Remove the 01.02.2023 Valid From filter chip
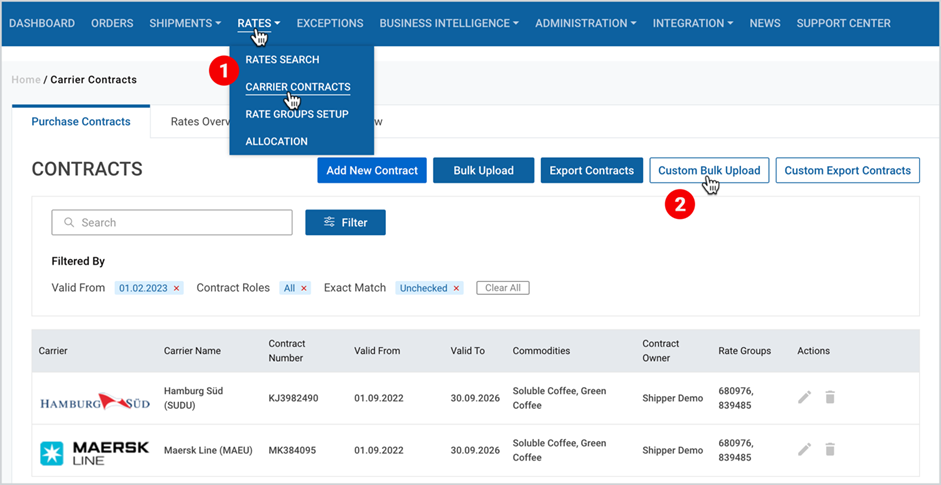 point(176,288)
